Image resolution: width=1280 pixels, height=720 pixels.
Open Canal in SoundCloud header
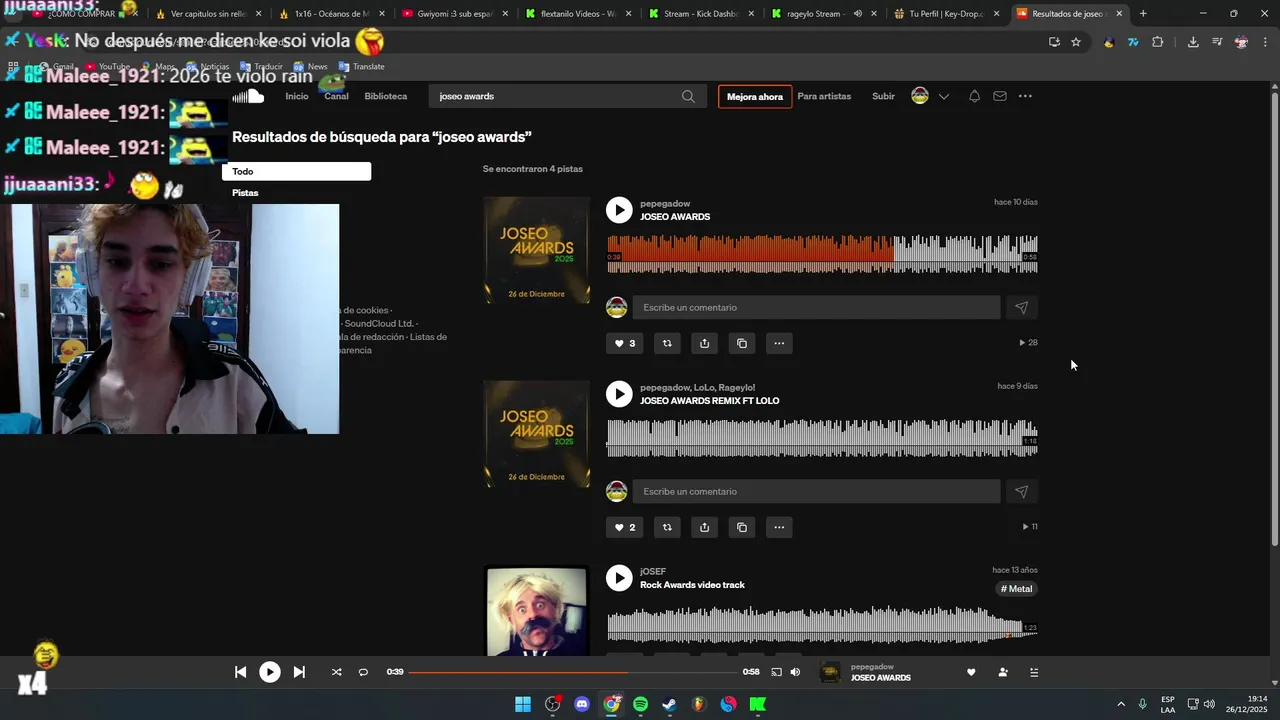coord(336,96)
